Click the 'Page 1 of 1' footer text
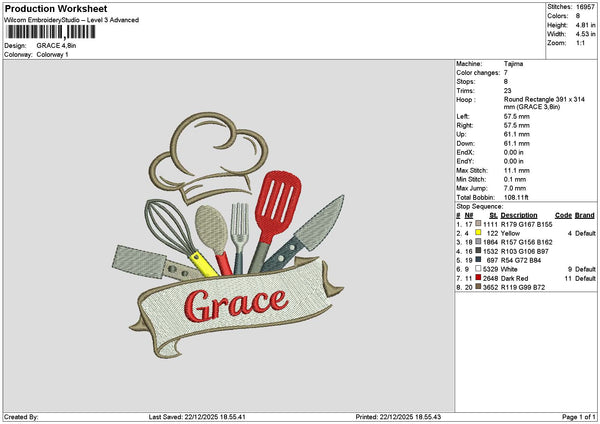The height and width of the screenshot is (424, 600). (x=579, y=417)
